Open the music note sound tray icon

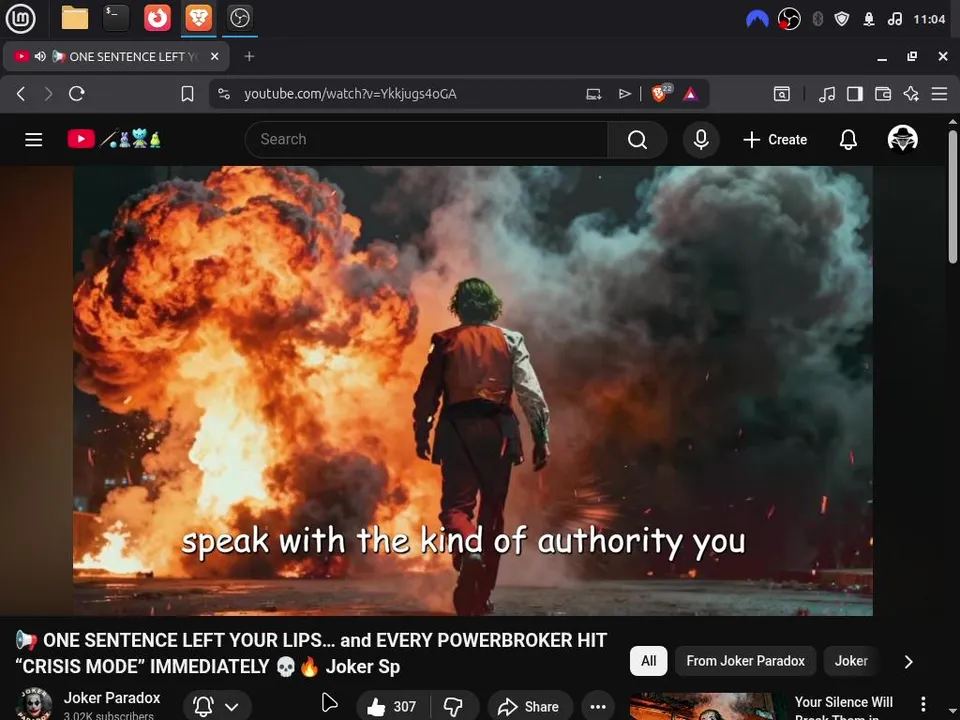coord(894,19)
